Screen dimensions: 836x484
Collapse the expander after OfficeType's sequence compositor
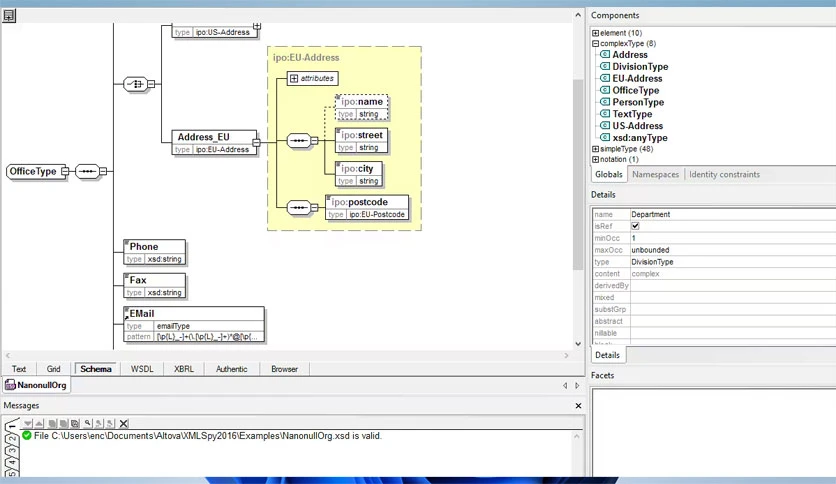click(103, 171)
